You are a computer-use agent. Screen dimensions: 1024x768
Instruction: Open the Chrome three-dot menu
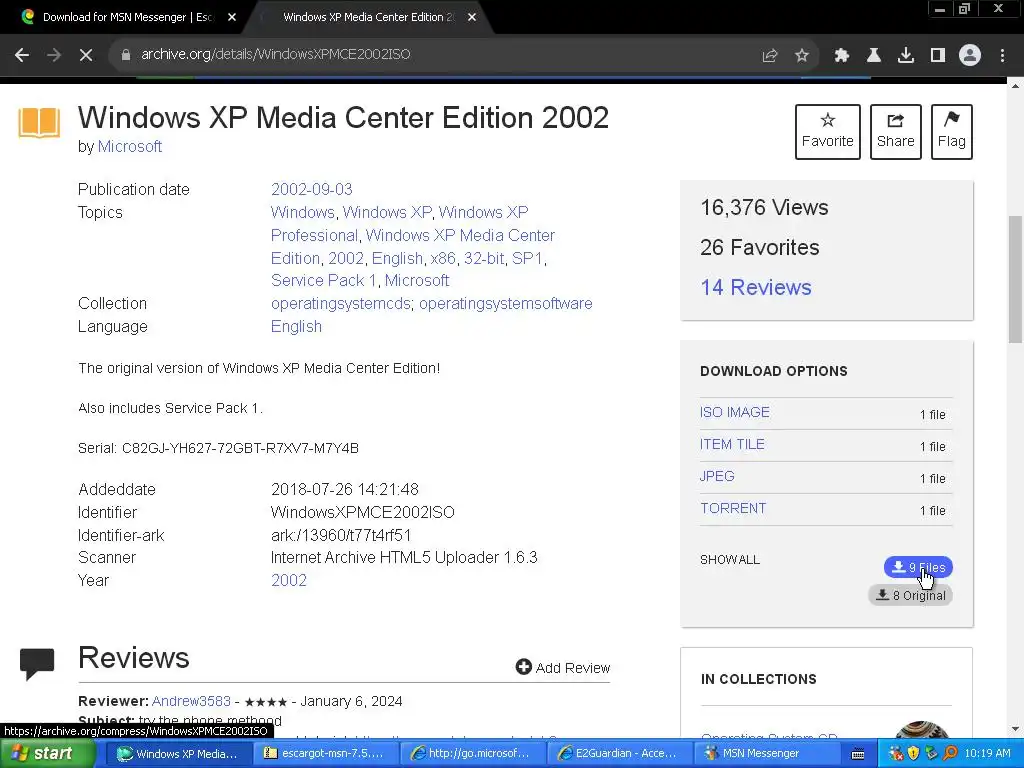[1002, 56]
